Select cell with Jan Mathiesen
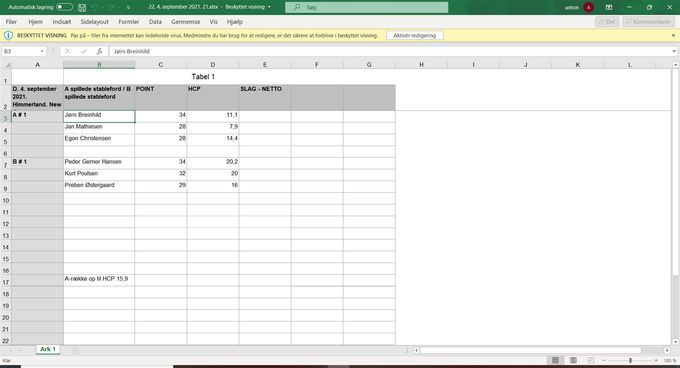Image resolution: width=680 pixels, height=368 pixels. (x=99, y=127)
